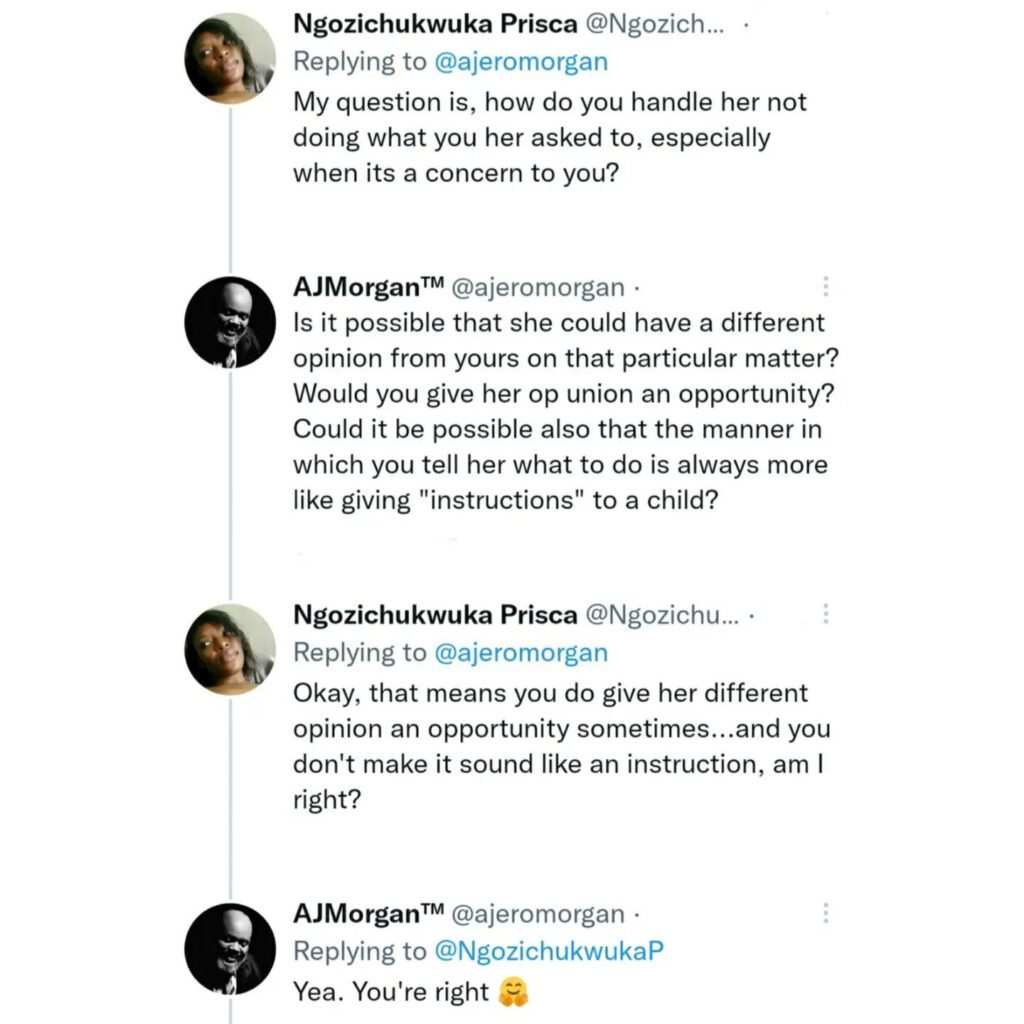This screenshot has width=1024, height=1024.
Task: Click AJMorgan's display name above "Is it possible"
Action: tap(368, 288)
